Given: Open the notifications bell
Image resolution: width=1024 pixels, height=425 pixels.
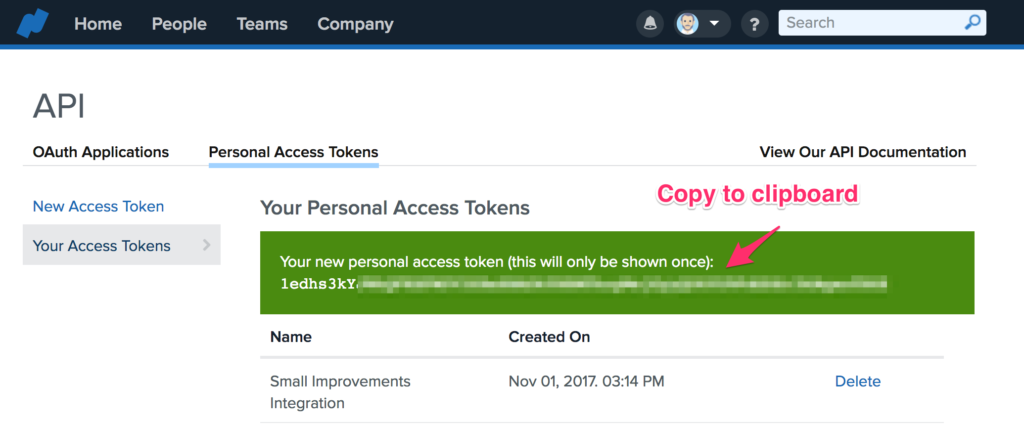Looking at the screenshot, I should 649,23.
